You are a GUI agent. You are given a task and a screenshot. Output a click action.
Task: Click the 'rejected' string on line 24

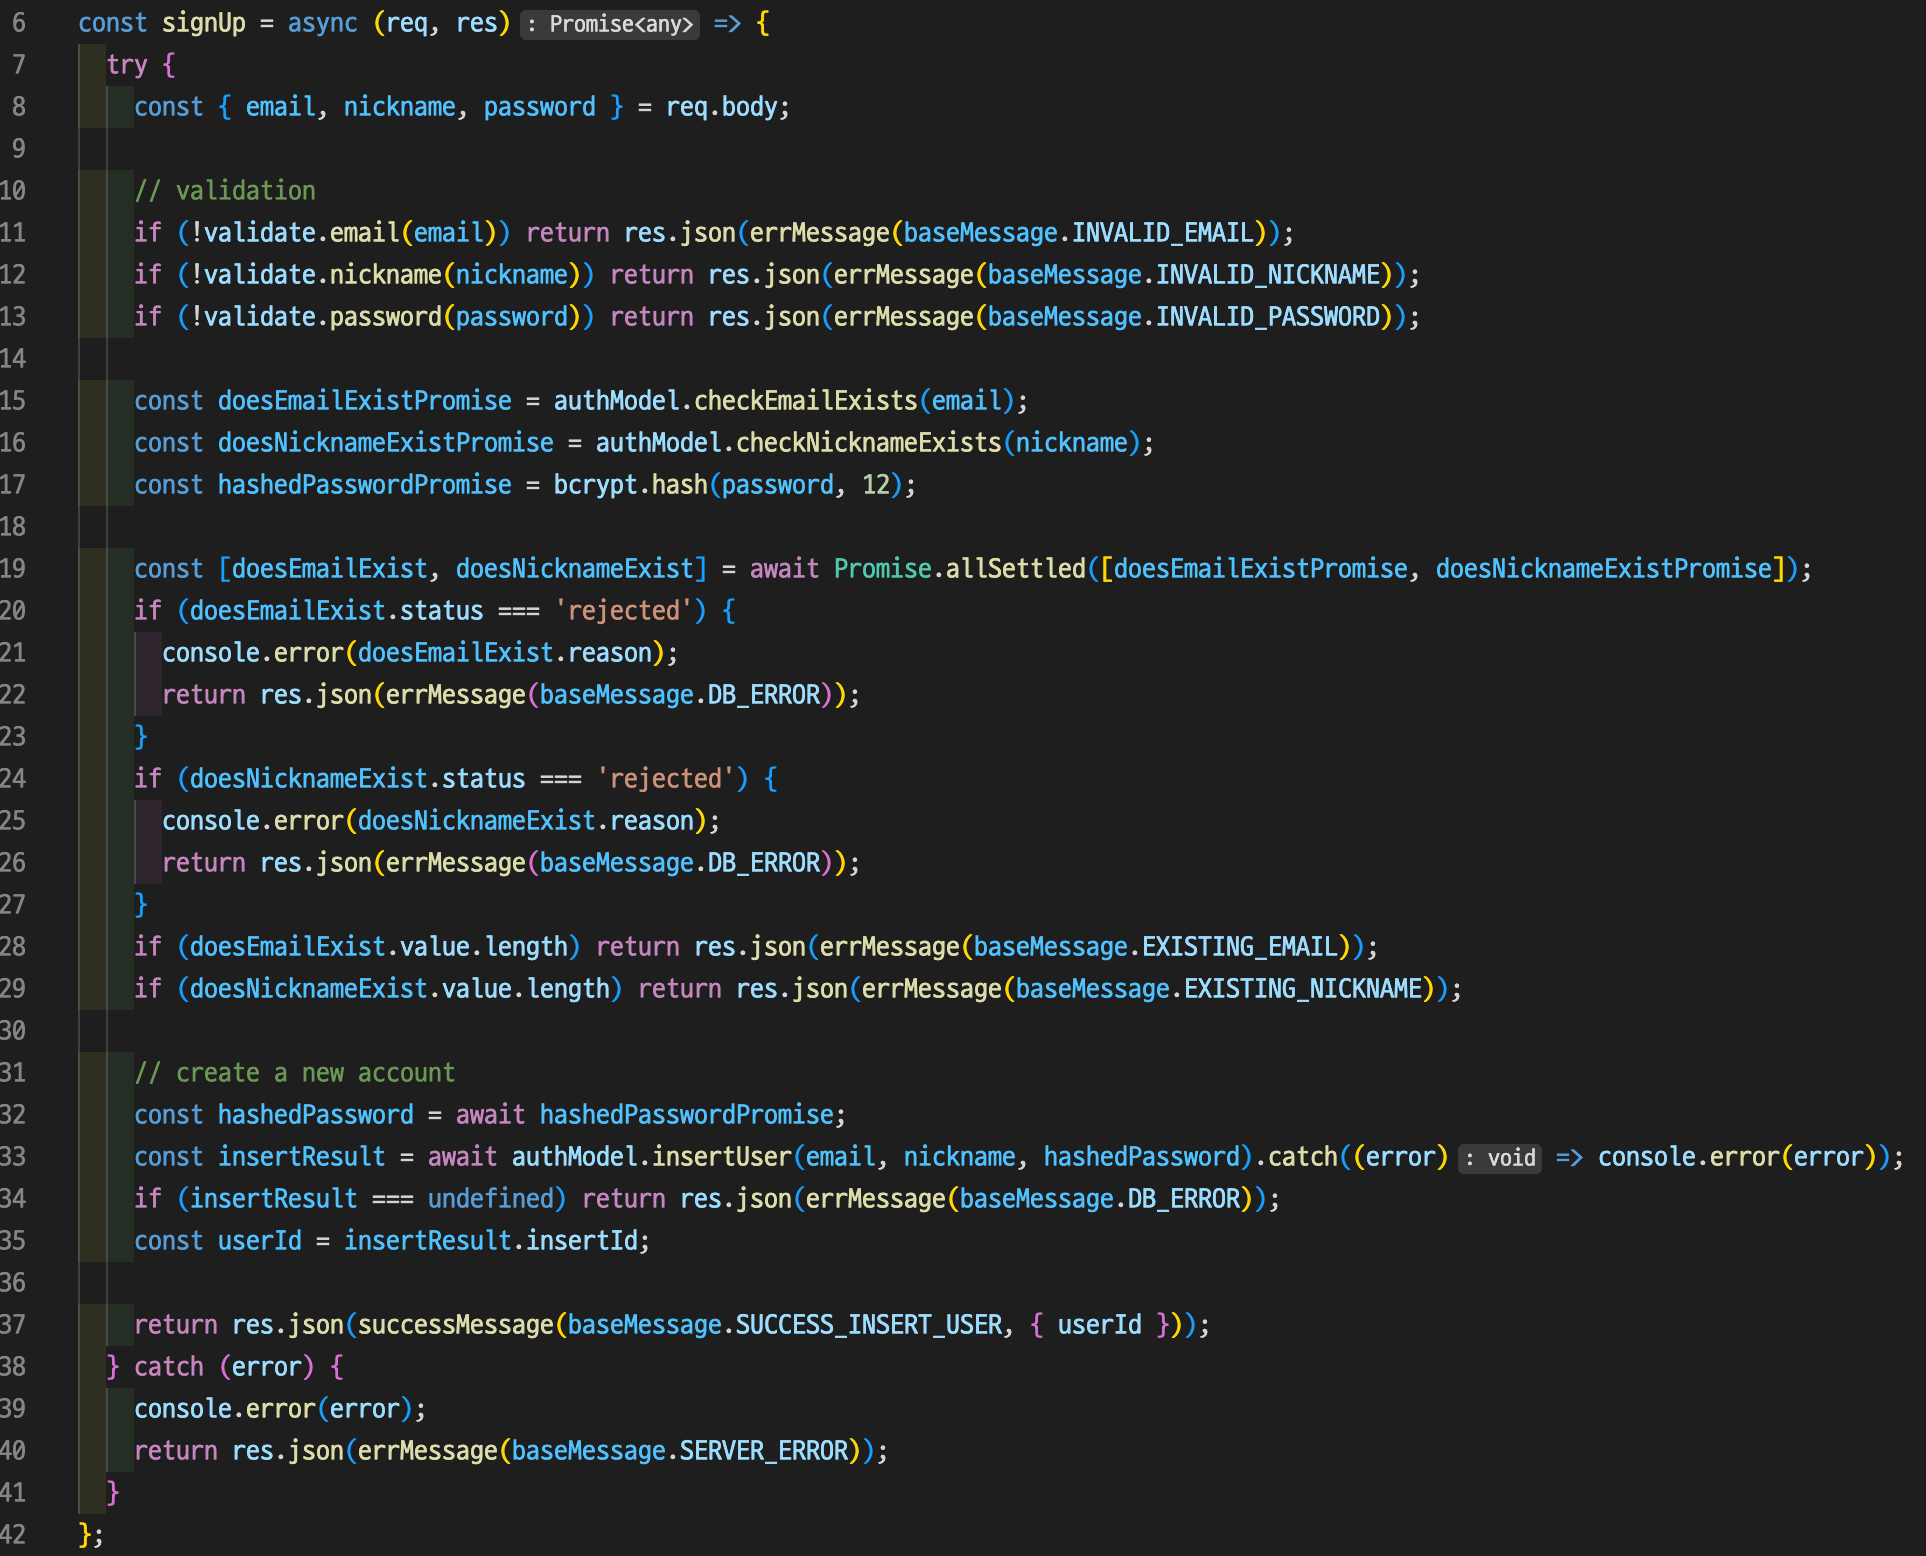665,778
